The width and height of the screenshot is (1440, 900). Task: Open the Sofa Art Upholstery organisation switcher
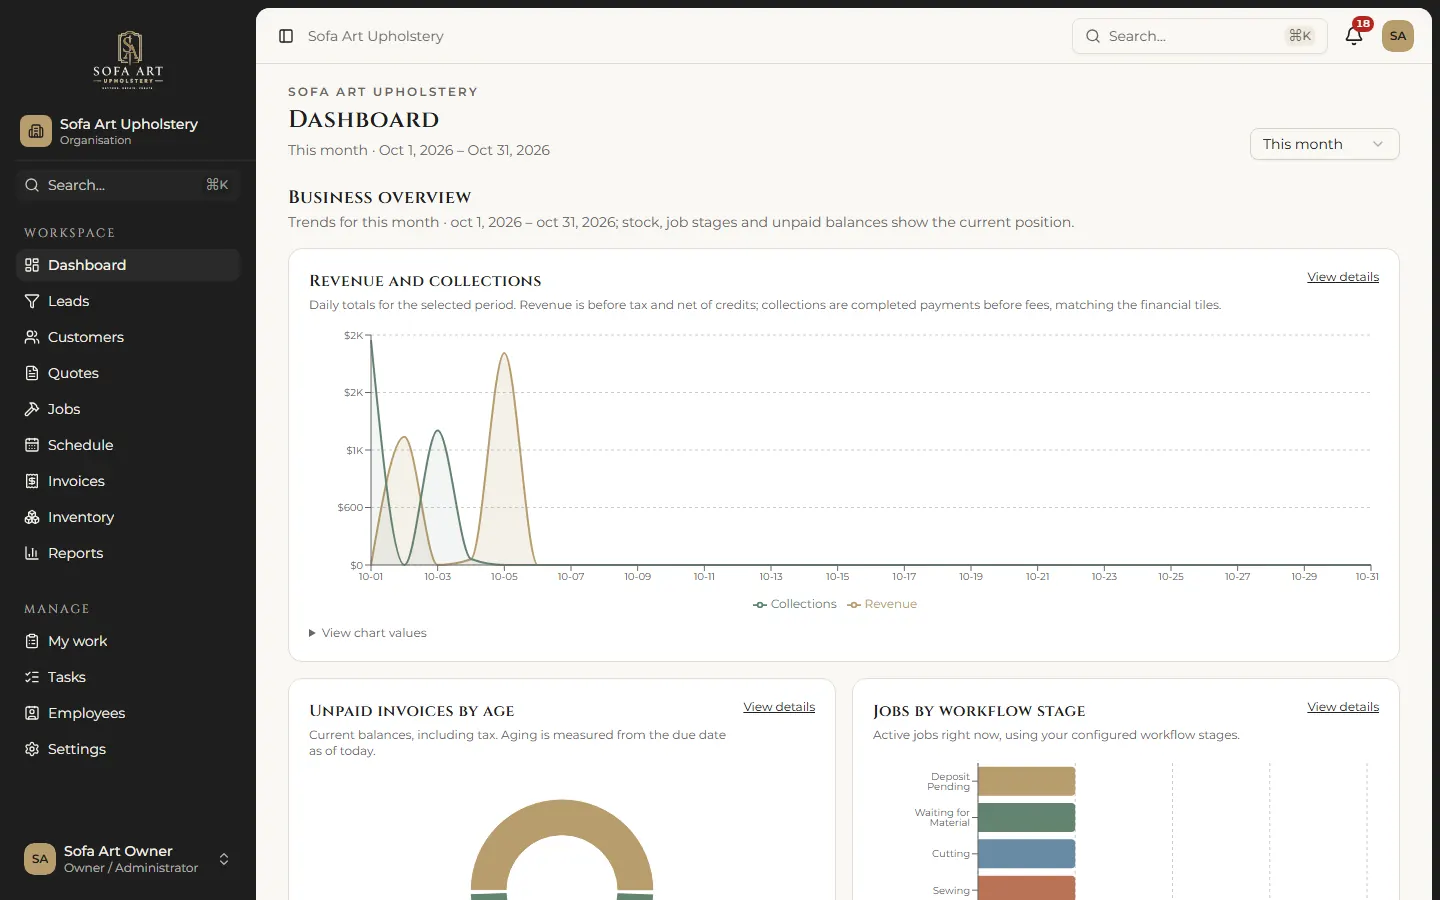128,131
